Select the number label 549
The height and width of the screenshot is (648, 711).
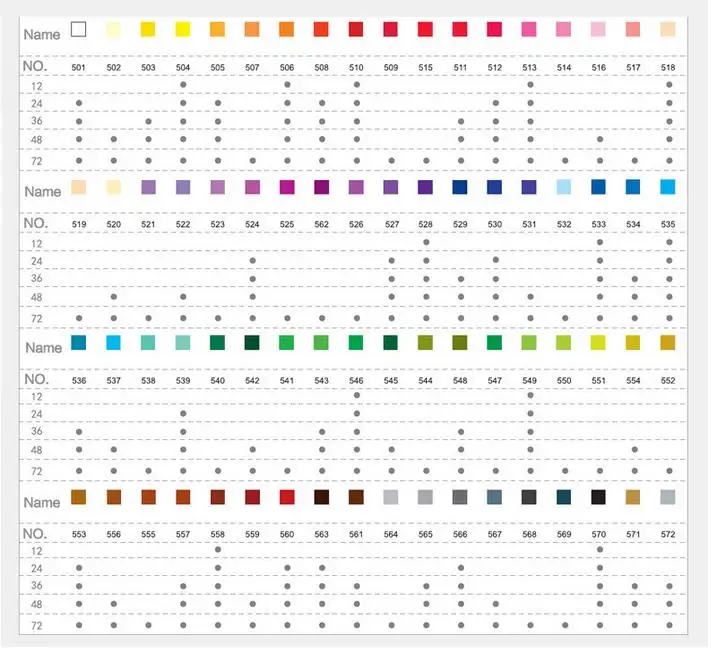click(529, 380)
